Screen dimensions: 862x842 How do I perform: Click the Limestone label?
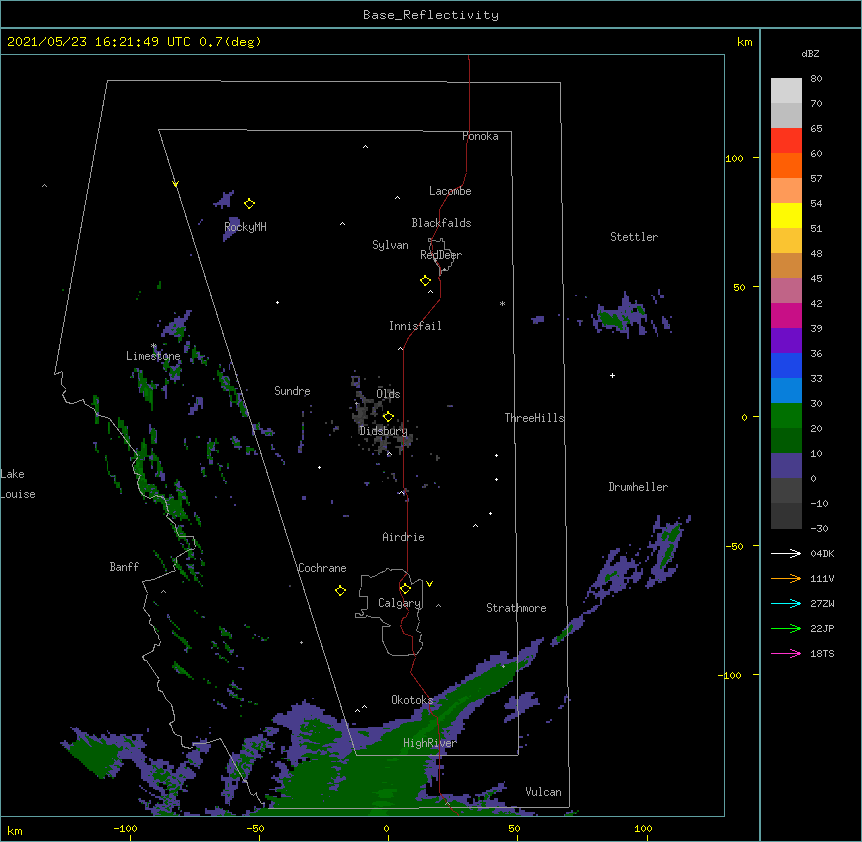click(153, 356)
